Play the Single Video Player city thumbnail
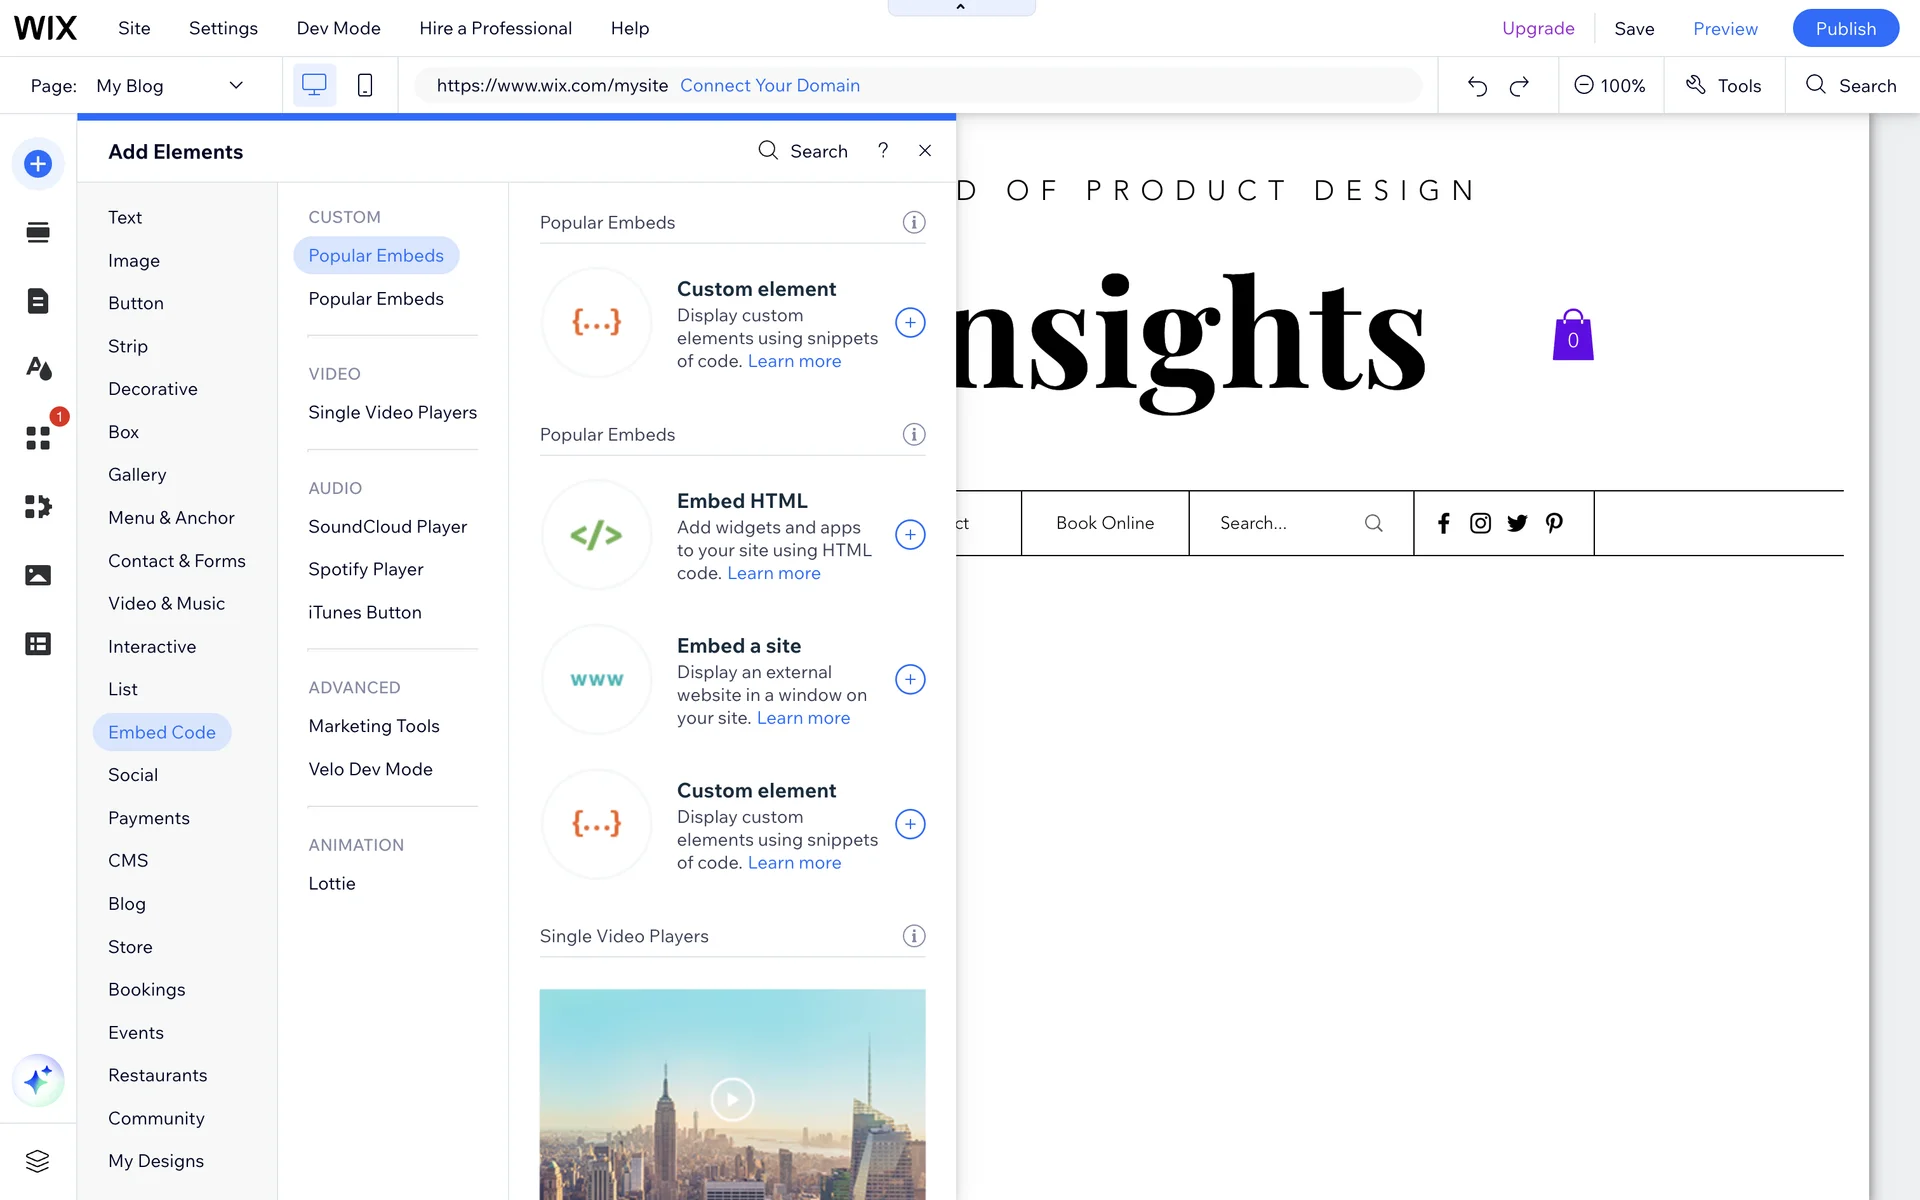1920x1200 pixels. click(x=732, y=1099)
